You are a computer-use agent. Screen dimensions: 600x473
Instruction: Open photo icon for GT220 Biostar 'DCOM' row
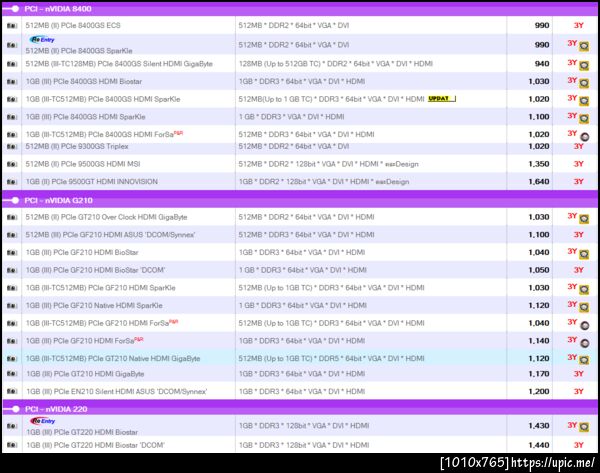click(x=12, y=445)
